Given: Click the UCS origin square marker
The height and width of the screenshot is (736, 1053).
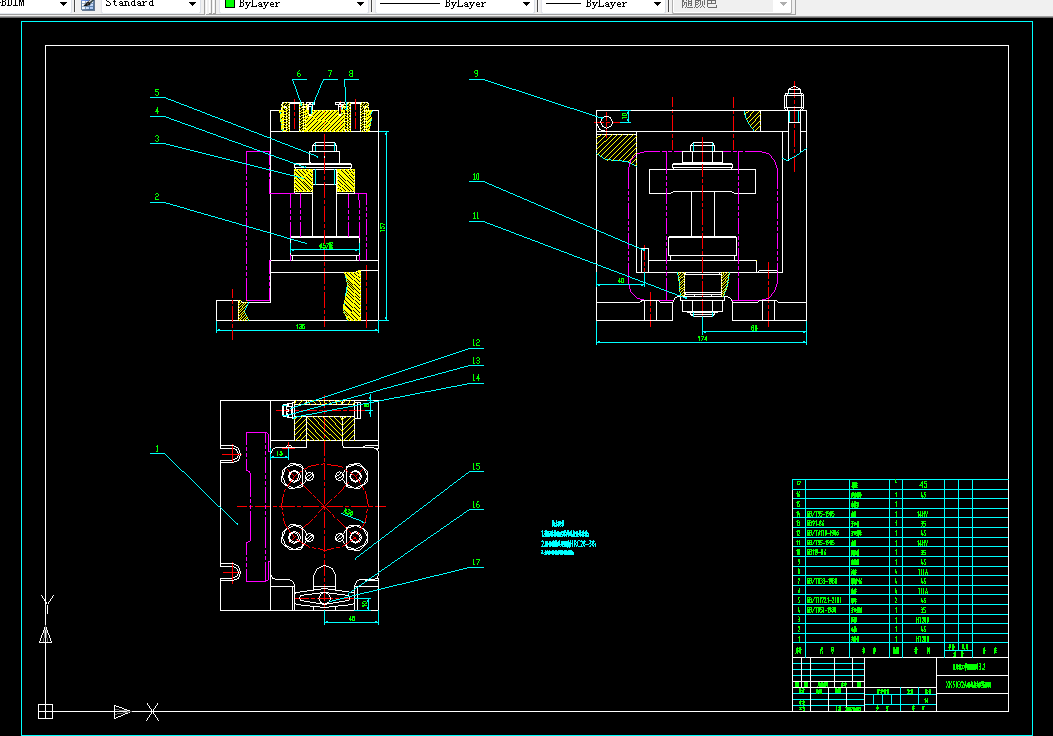Looking at the screenshot, I should pyautogui.click(x=45, y=712).
